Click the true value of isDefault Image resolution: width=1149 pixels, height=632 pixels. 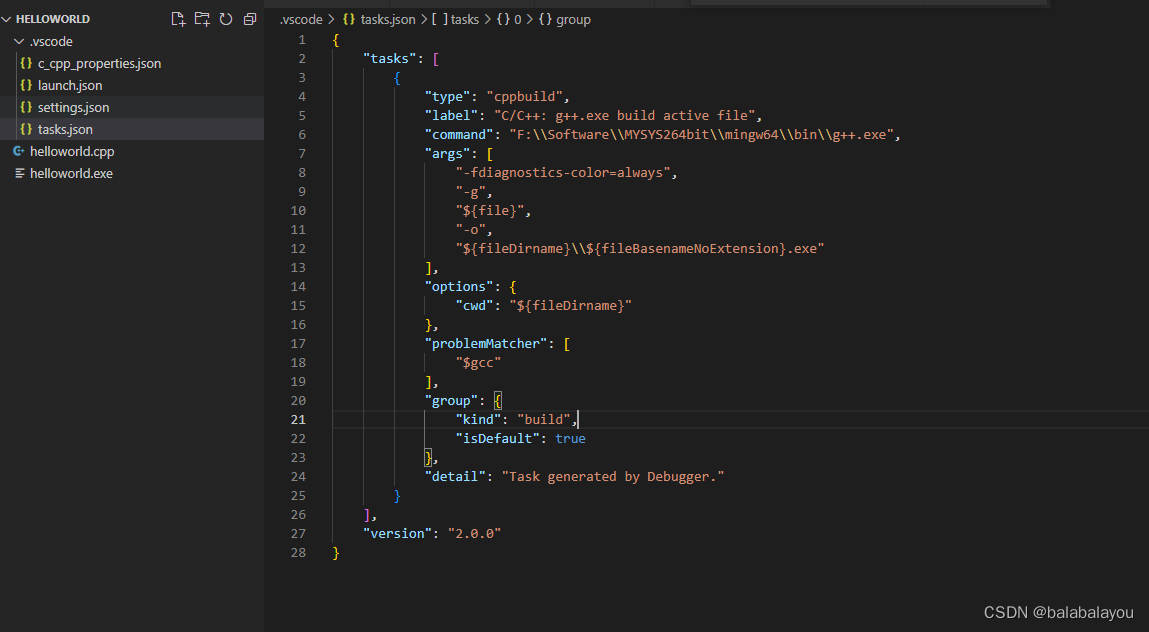570,438
